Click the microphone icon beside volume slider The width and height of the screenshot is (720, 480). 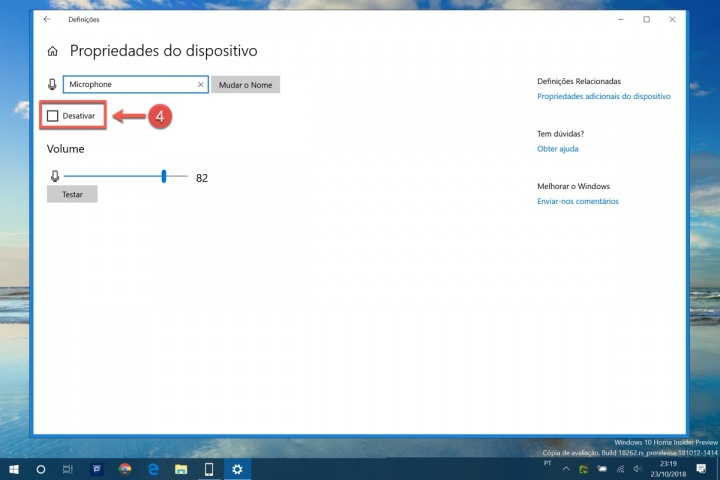click(x=55, y=176)
